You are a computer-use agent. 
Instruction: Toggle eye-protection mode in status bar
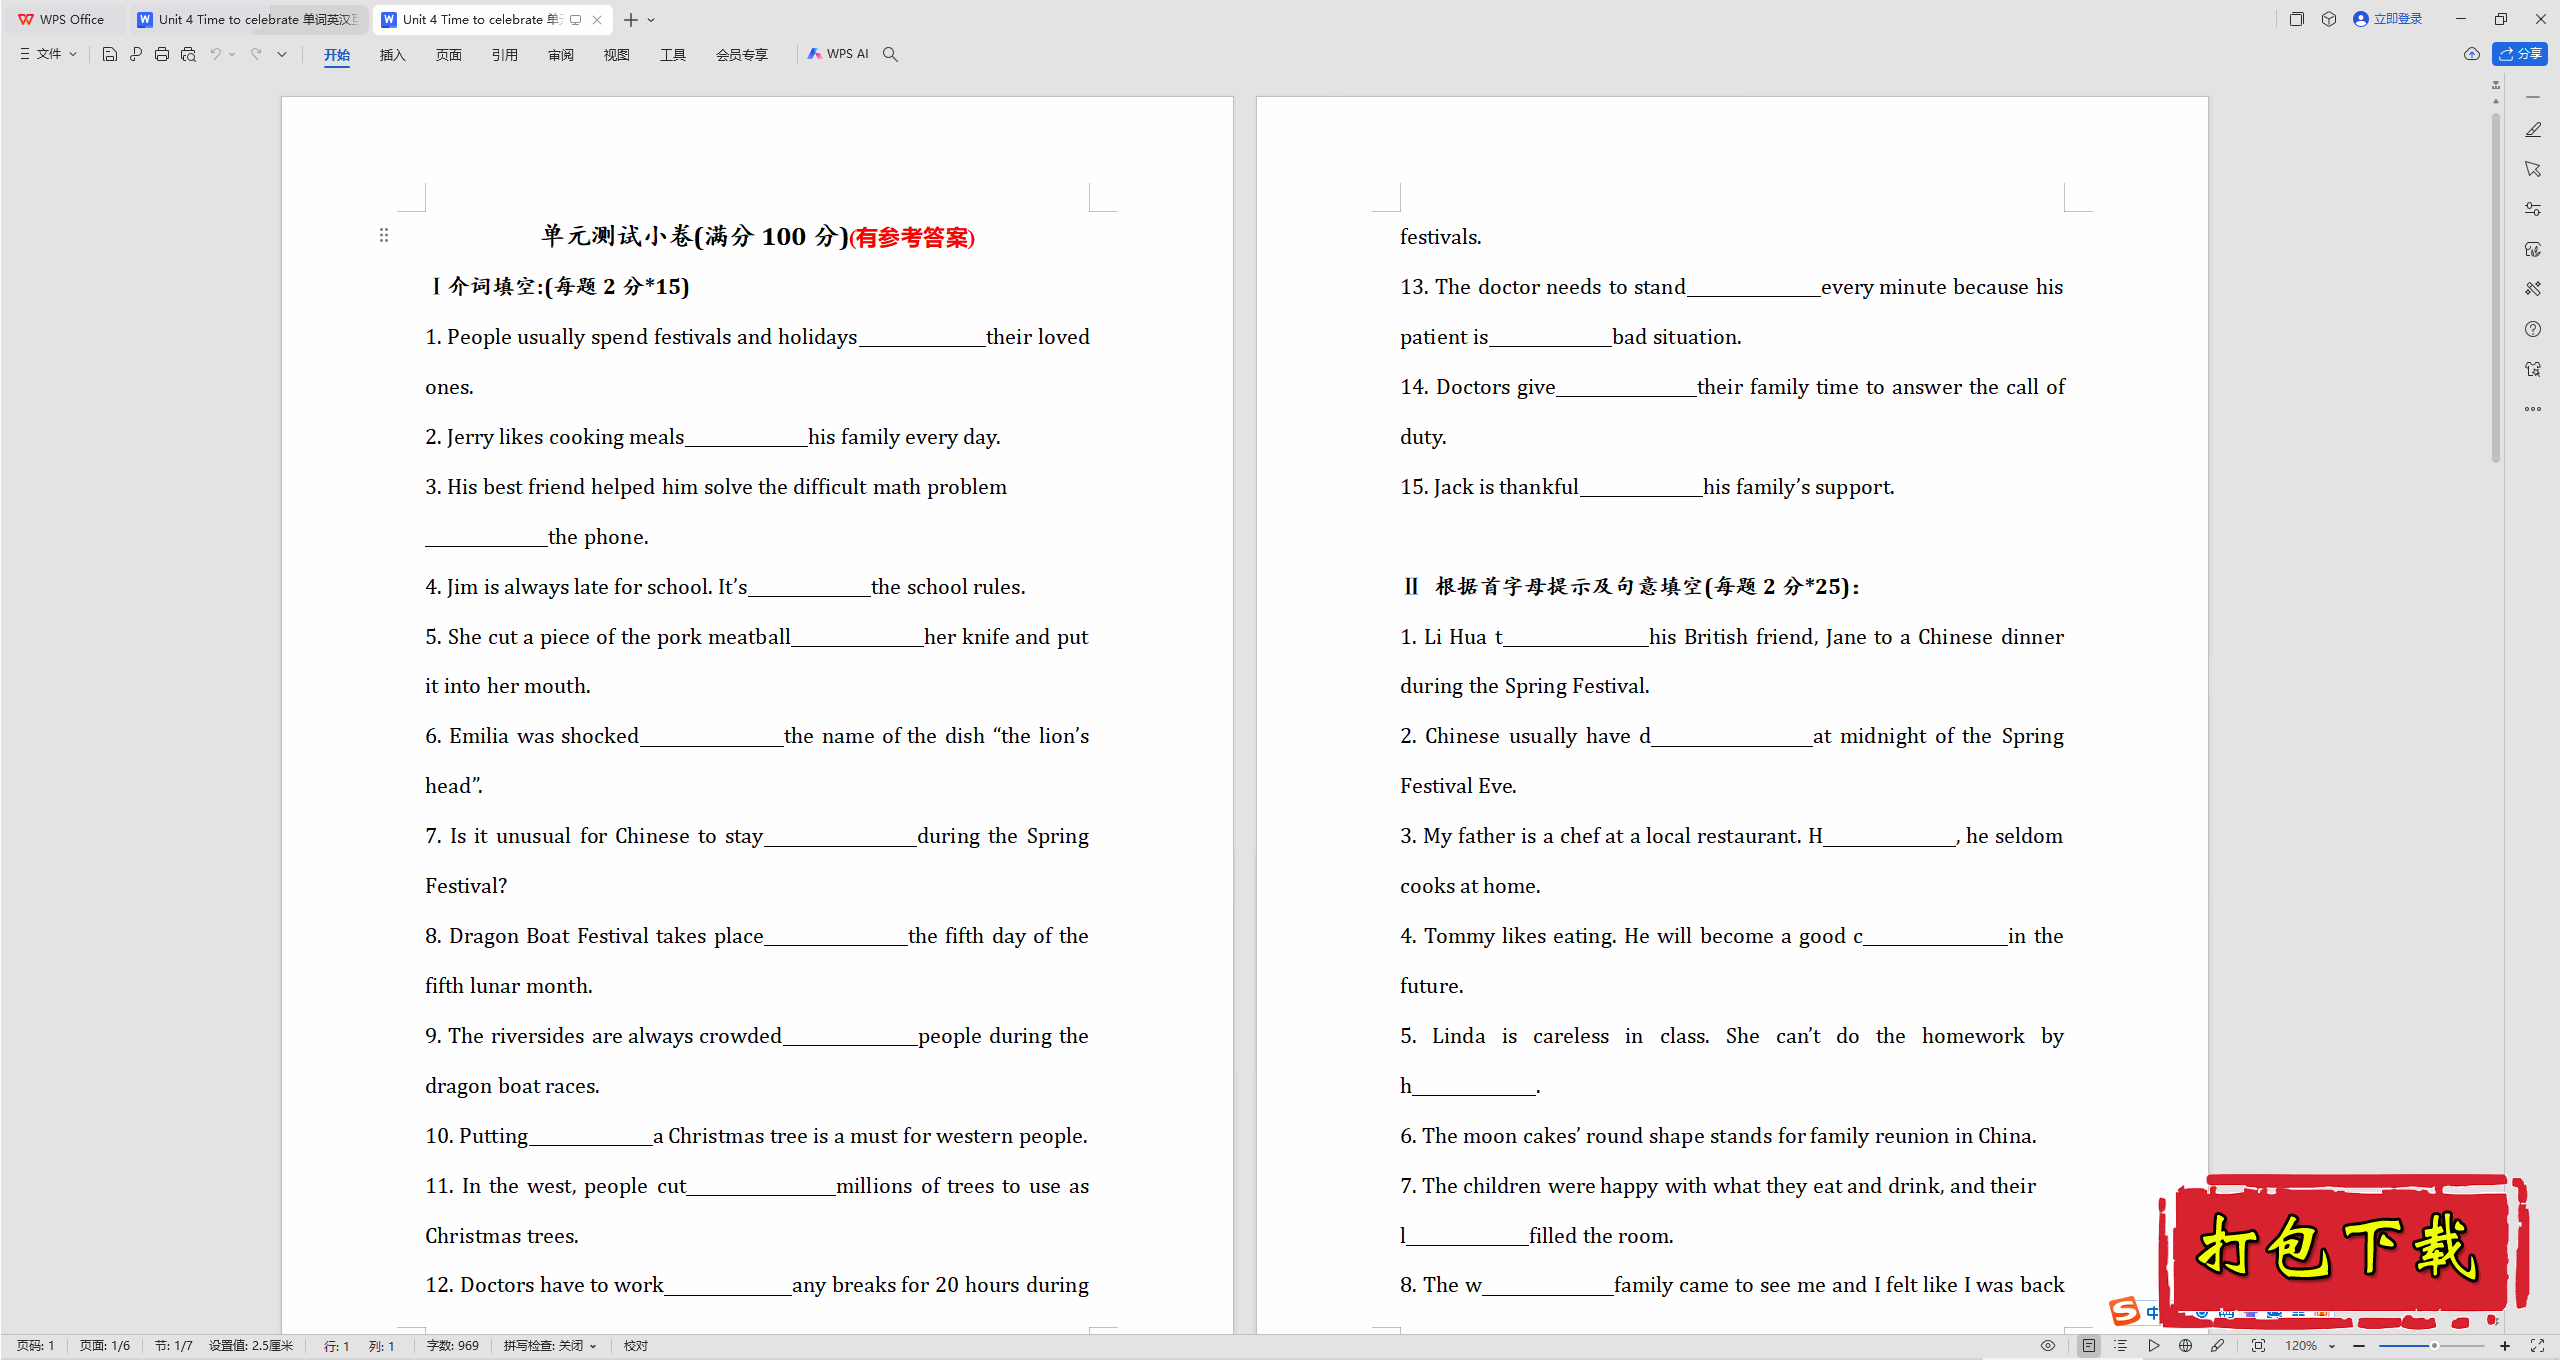(x=2048, y=1346)
